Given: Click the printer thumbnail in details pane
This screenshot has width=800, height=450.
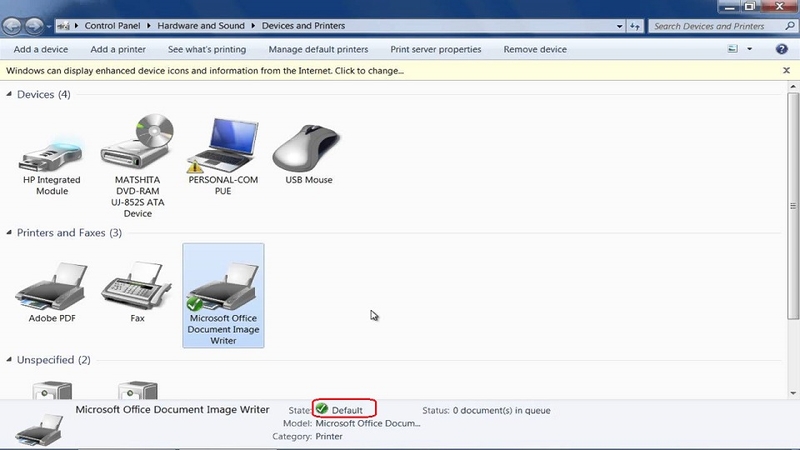Looking at the screenshot, I should (39, 430).
